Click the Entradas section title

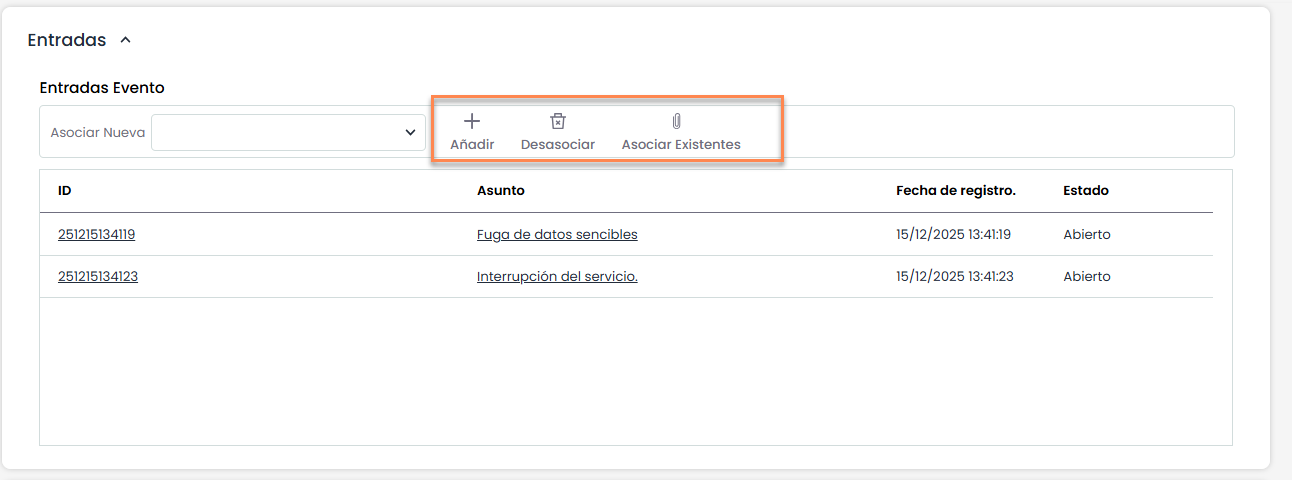(x=67, y=41)
